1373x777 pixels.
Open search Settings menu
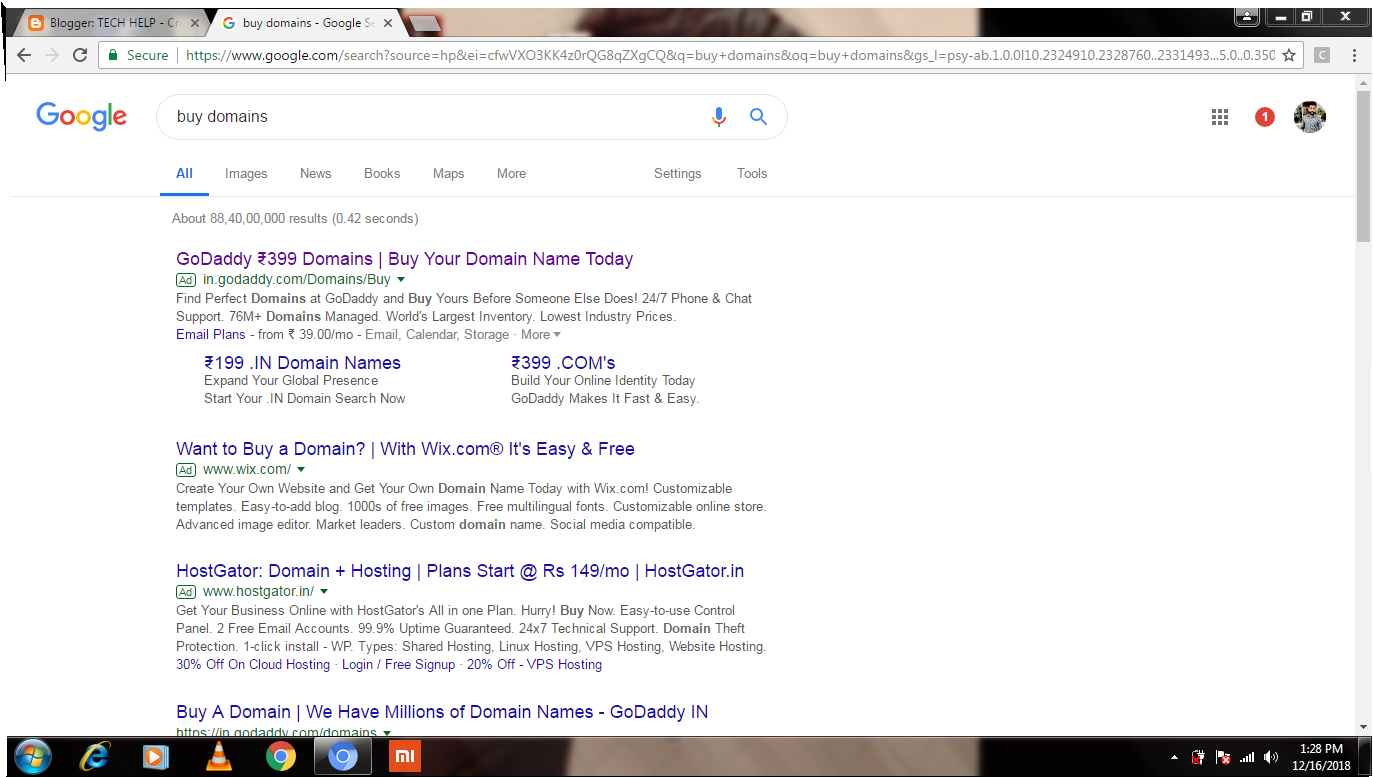coord(677,173)
